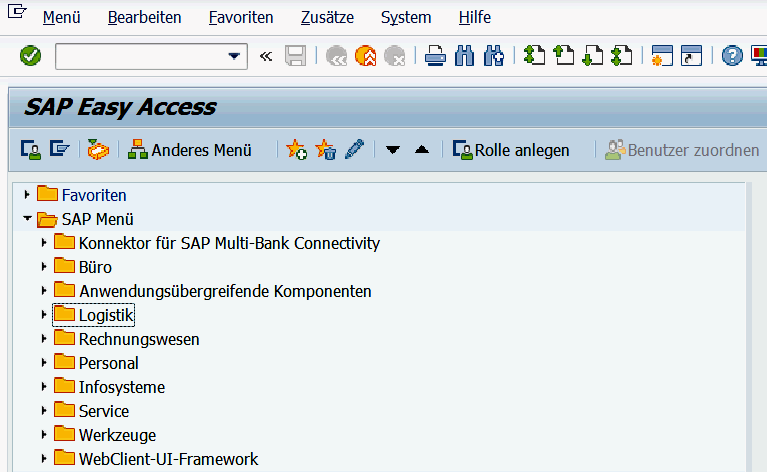Click the Add to Favorites star icon

click(x=297, y=150)
